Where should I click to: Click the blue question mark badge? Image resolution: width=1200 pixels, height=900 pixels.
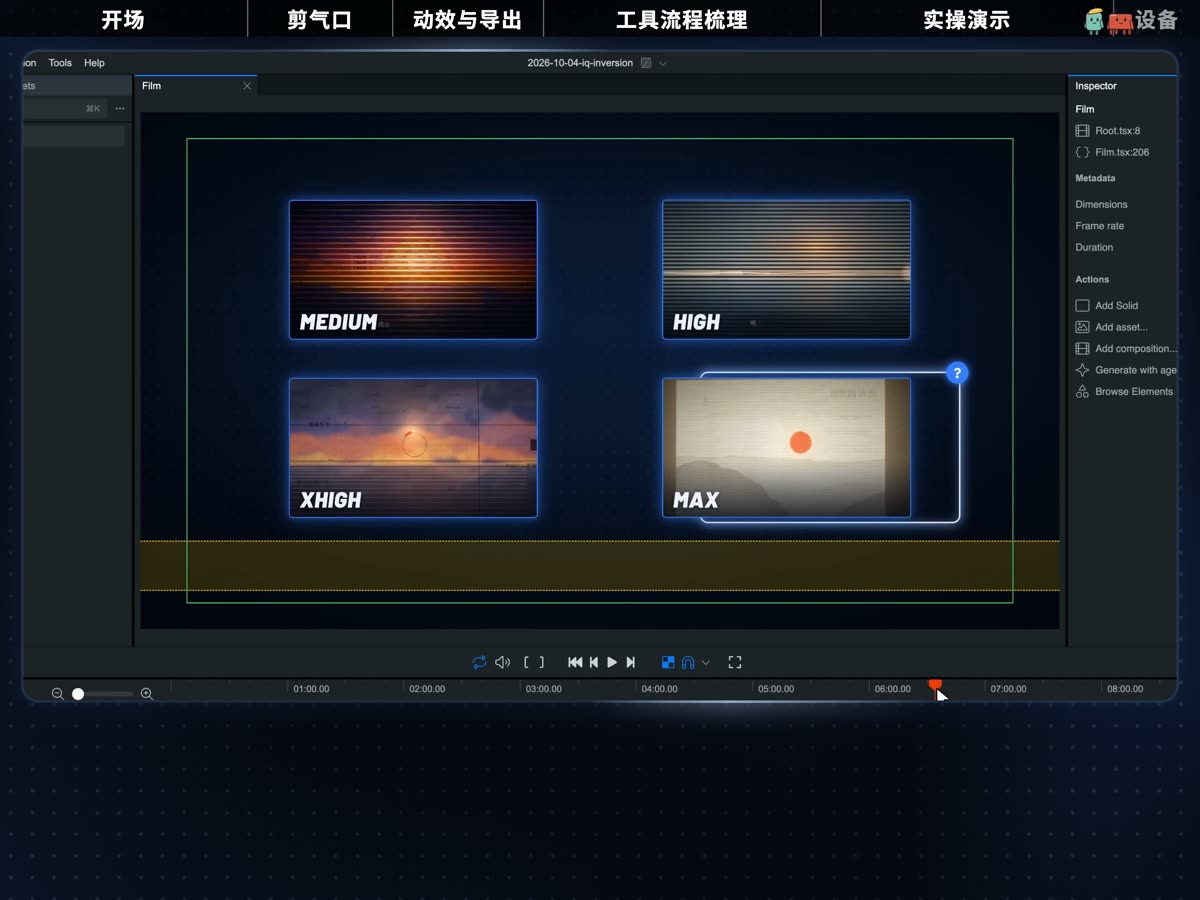coord(957,373)
